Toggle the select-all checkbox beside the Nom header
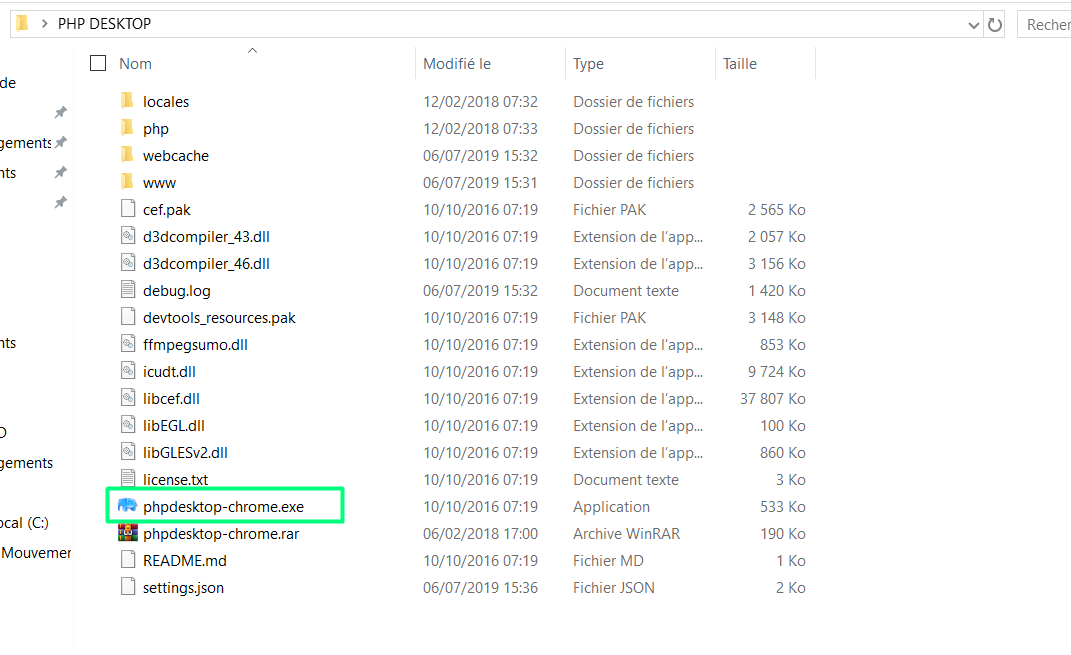The height and width of the screenshot is (655, 1071). (x=97, y=62)
